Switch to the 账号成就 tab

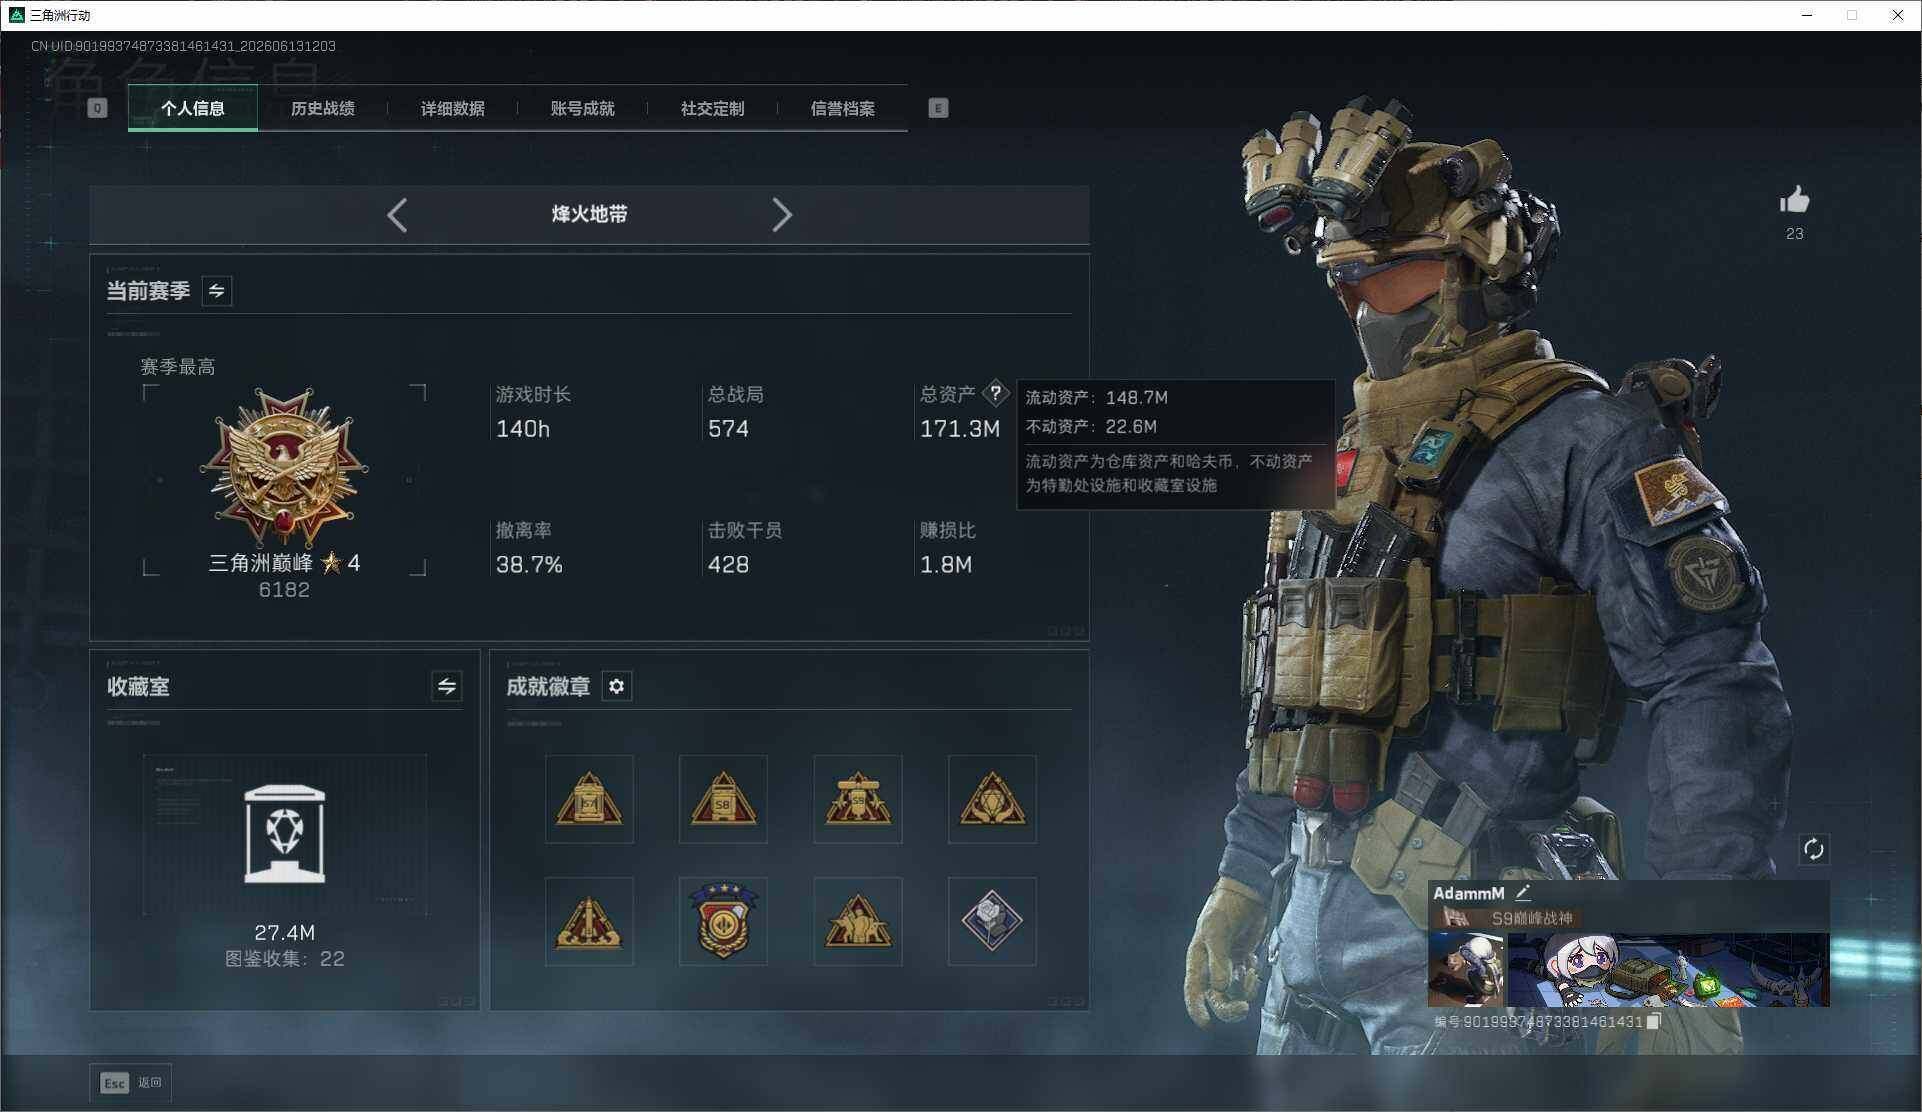(583, 108)
